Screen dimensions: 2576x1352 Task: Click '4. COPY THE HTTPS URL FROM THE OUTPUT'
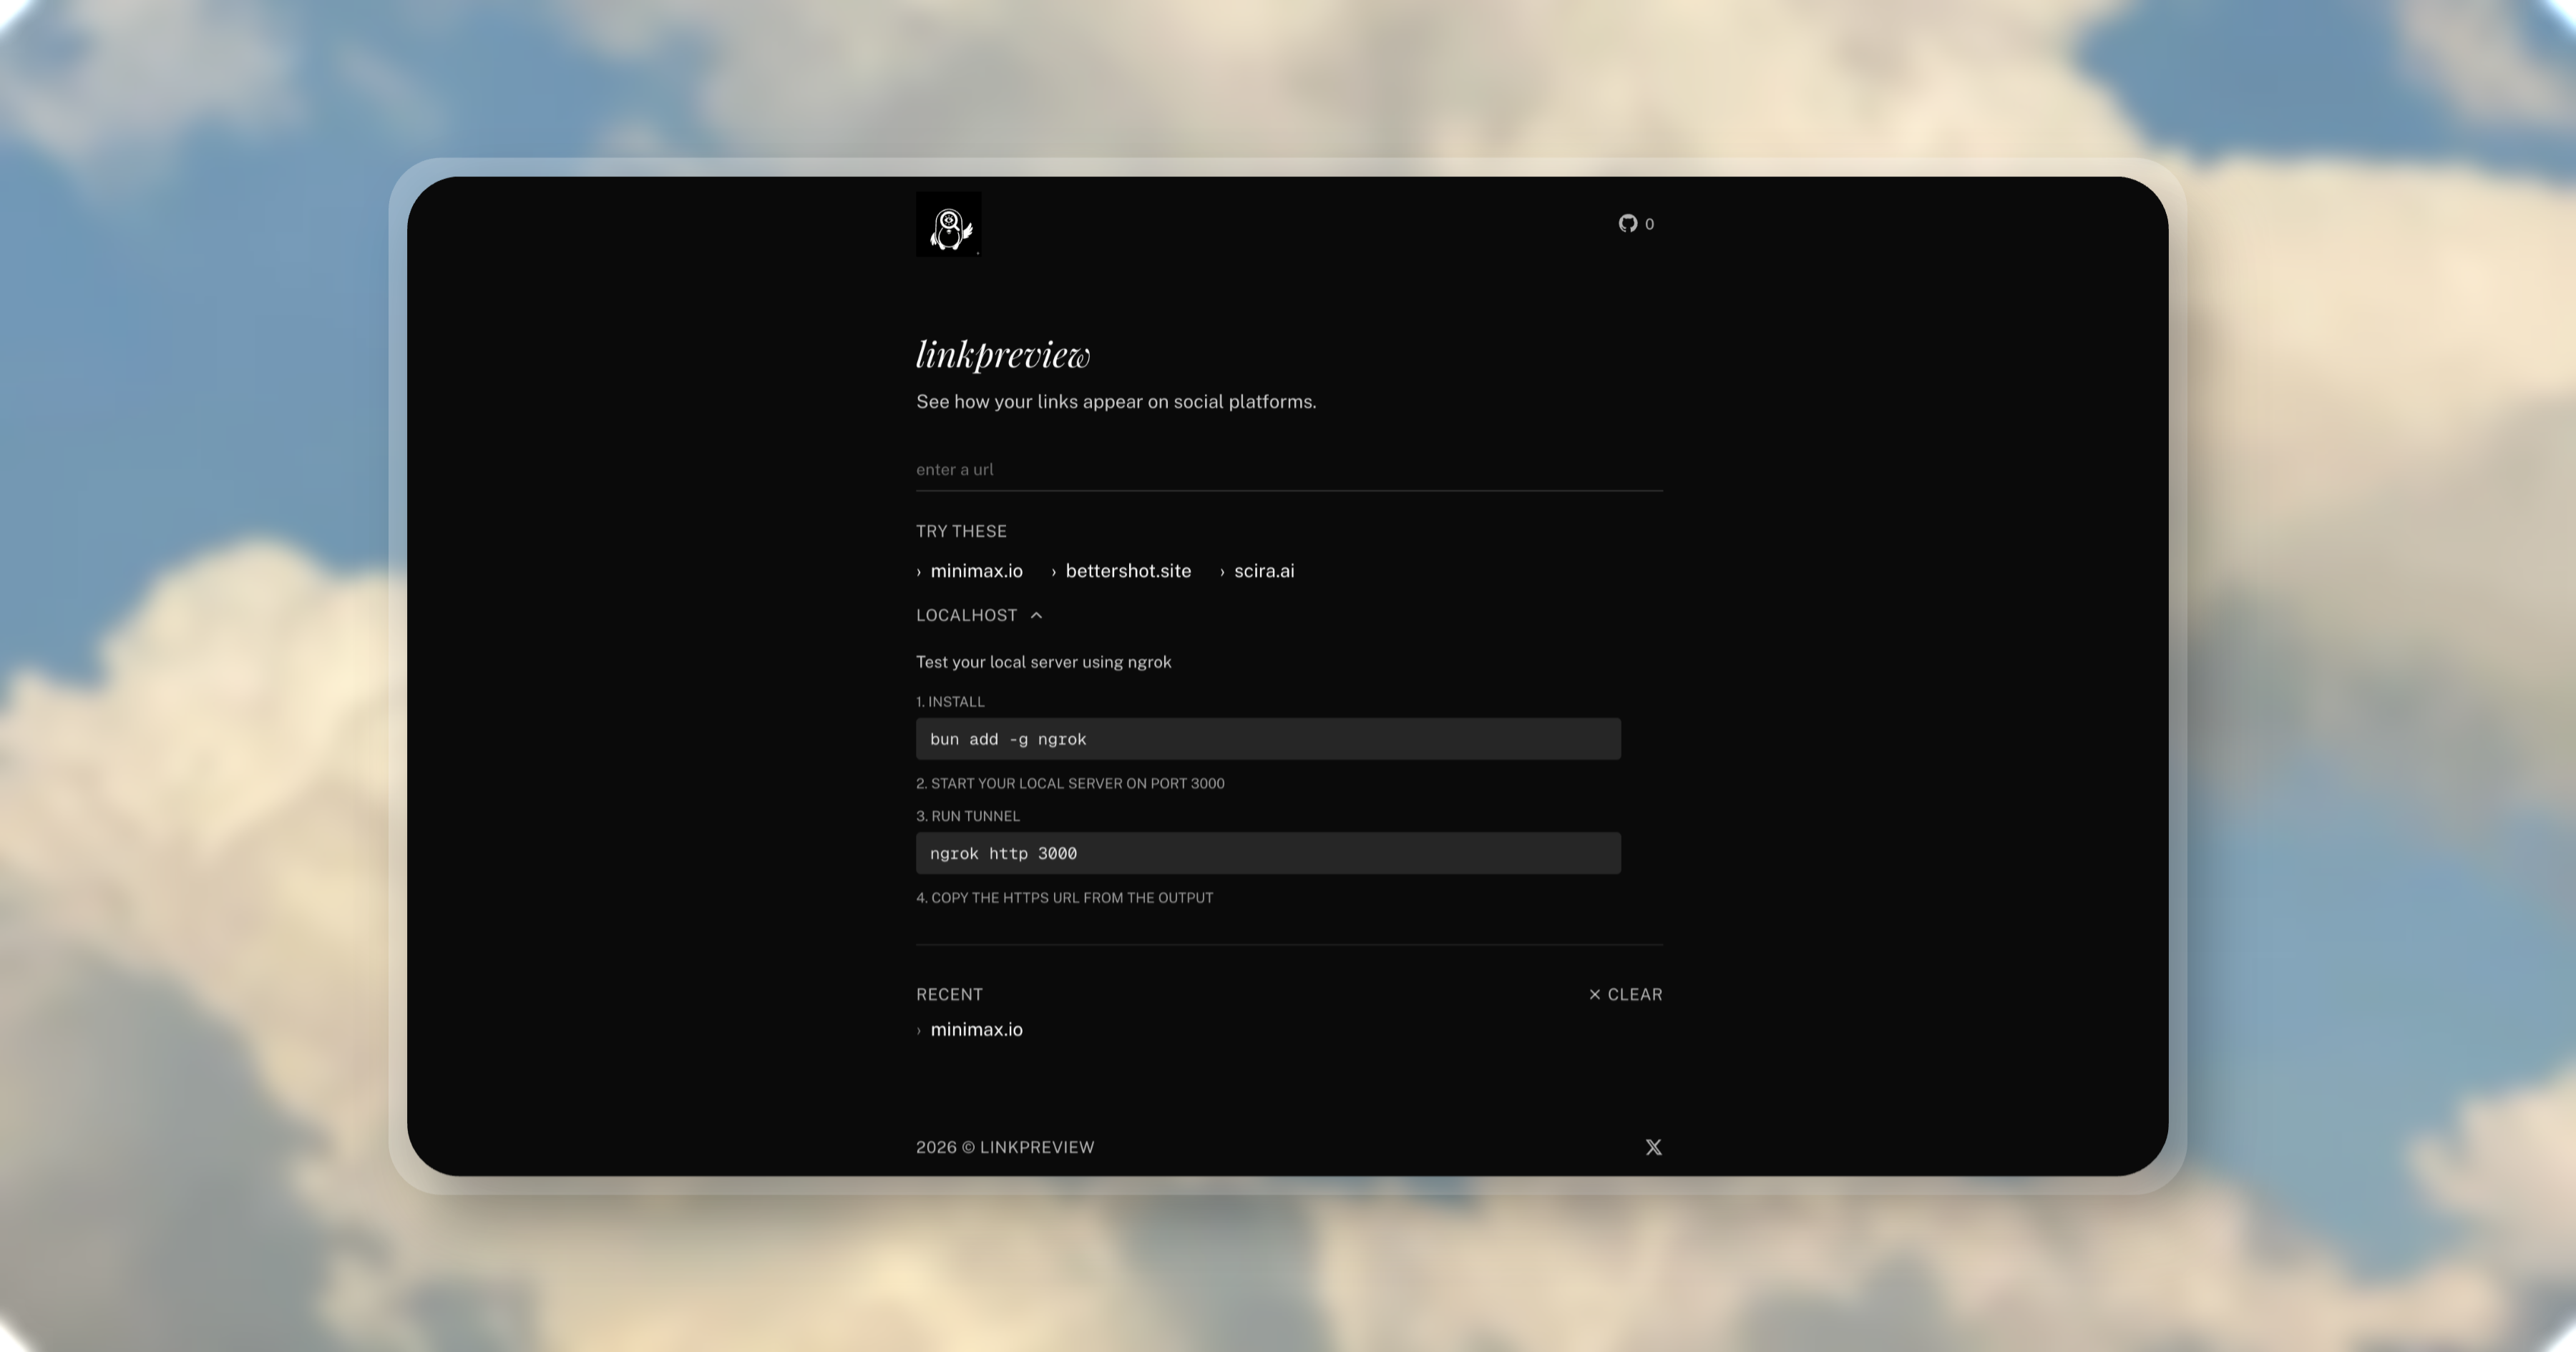coord(1064,898)
